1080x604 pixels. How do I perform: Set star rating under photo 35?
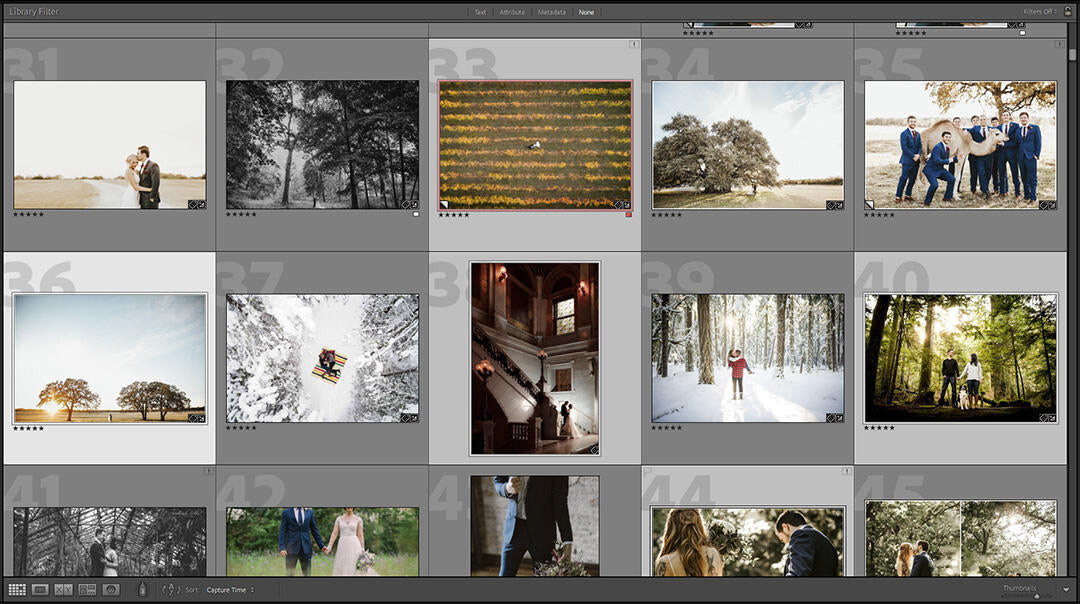tap(880, 215)
